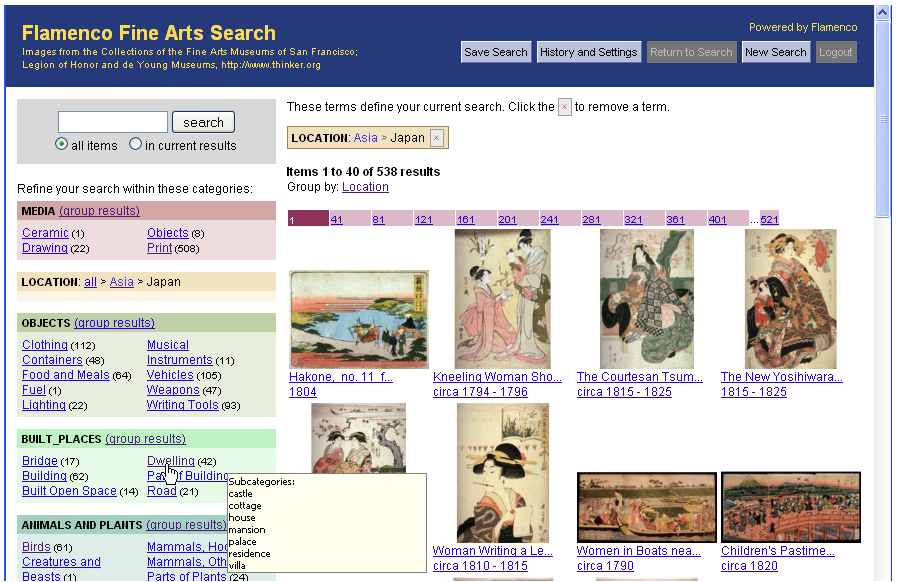Viewport: 897px width, 582px height.
Task: Go to results page starting at 201
Action: [x=507, y=219]
